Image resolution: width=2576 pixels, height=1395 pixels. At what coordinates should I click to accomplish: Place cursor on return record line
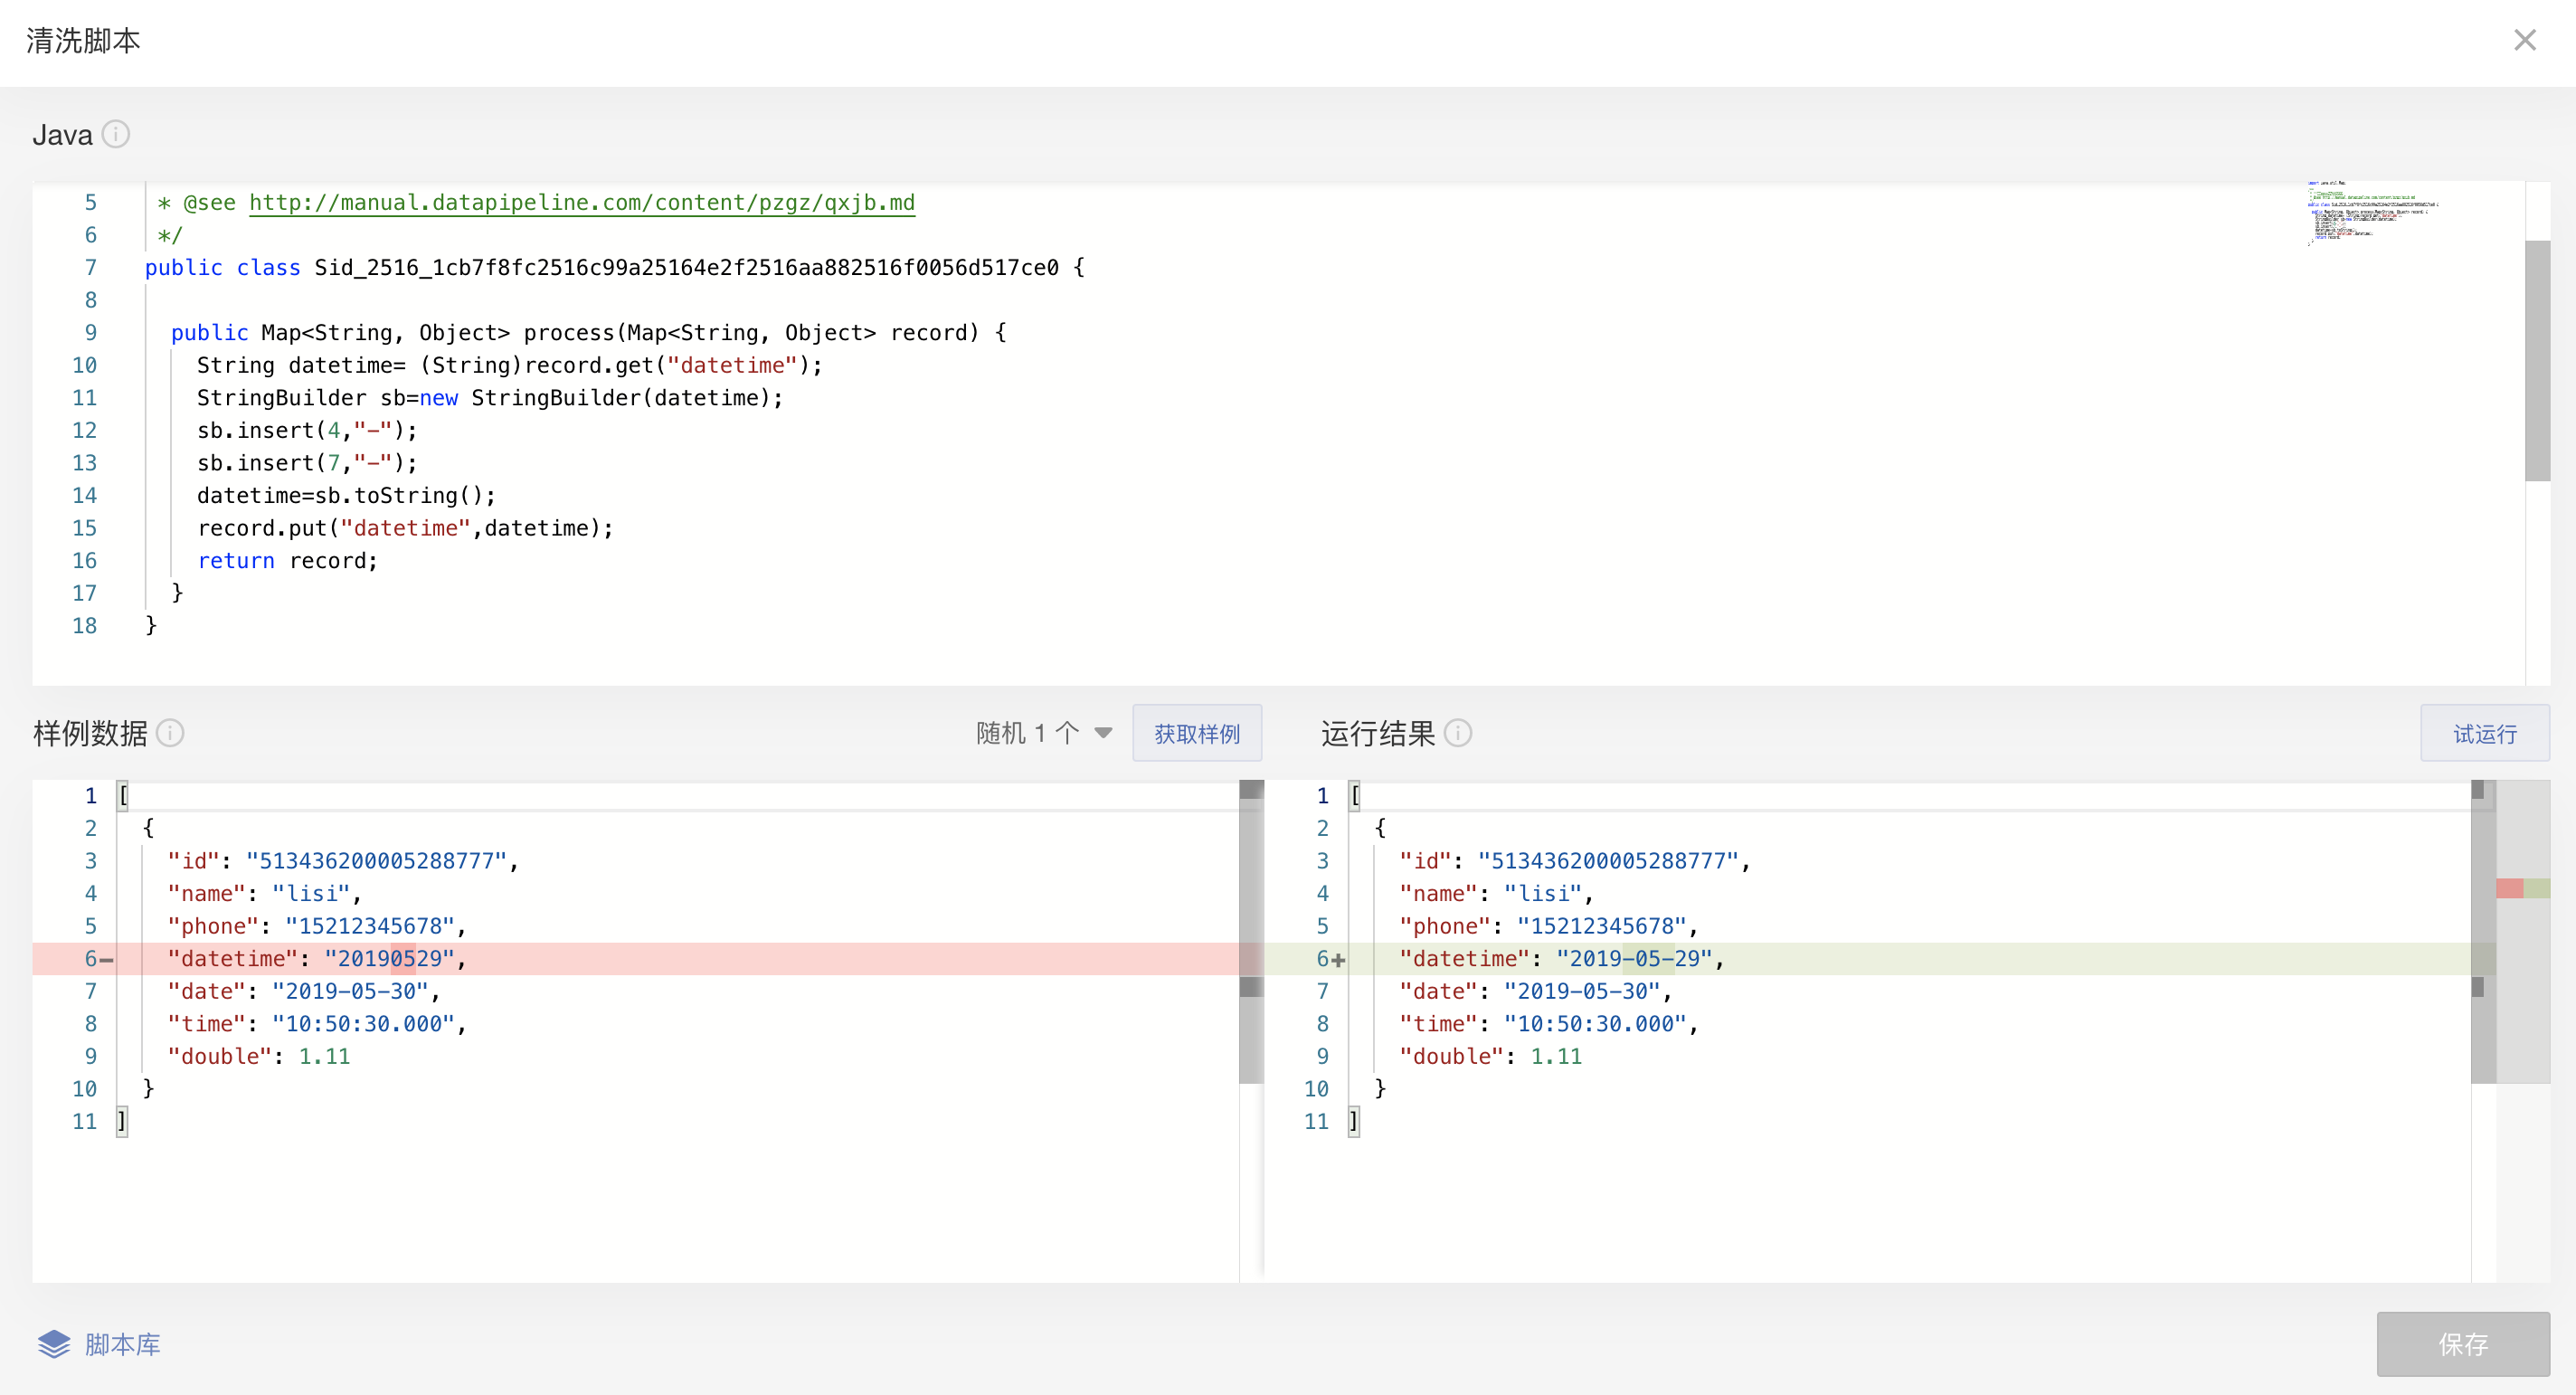coord(288,561)
